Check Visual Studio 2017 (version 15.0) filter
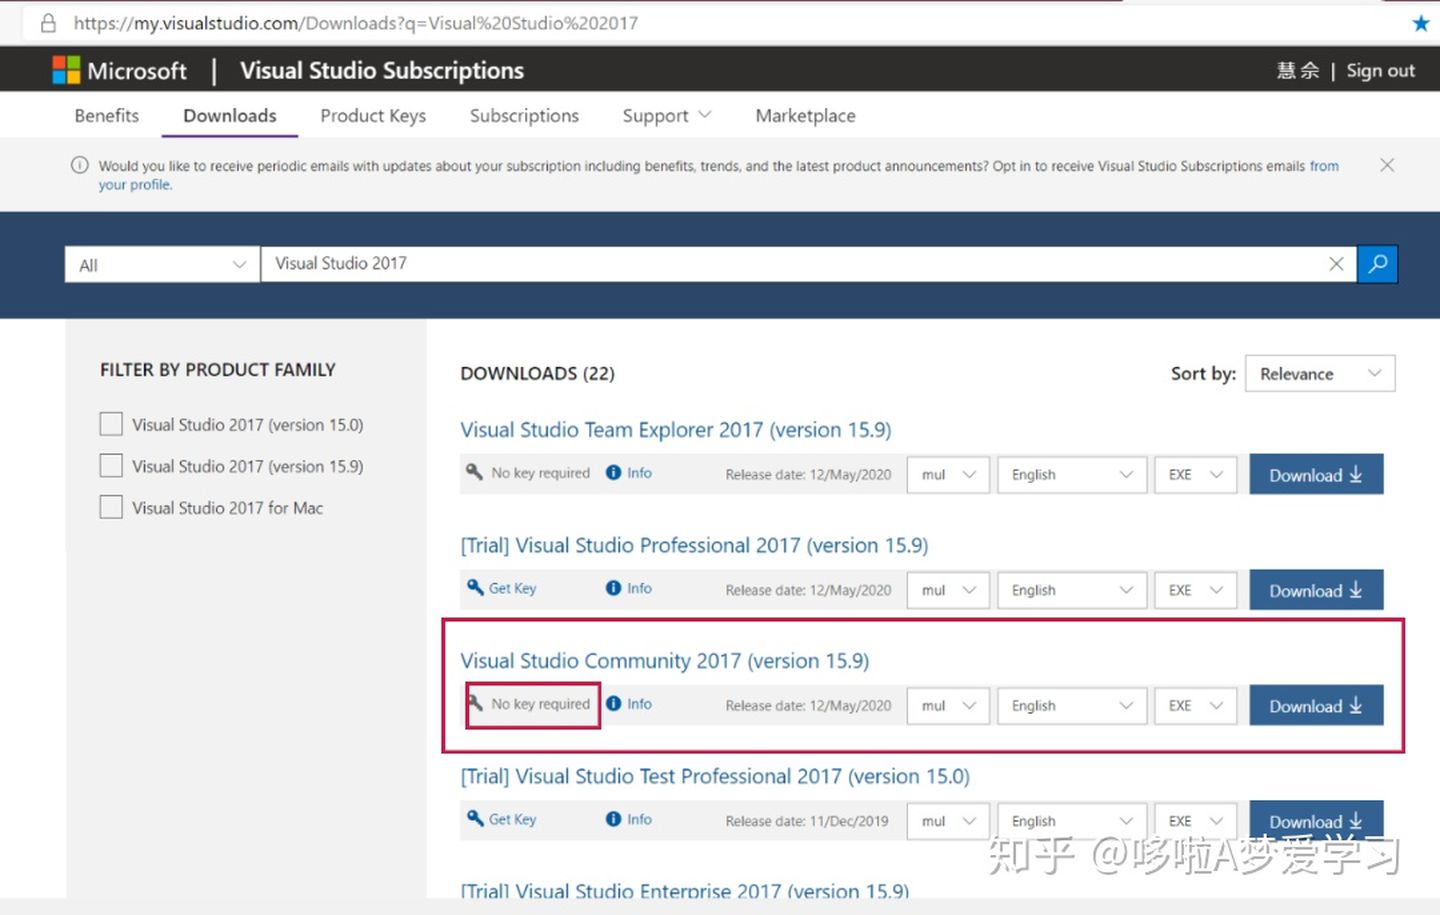This screenshot has width=1440, height=915. (111, 424)
